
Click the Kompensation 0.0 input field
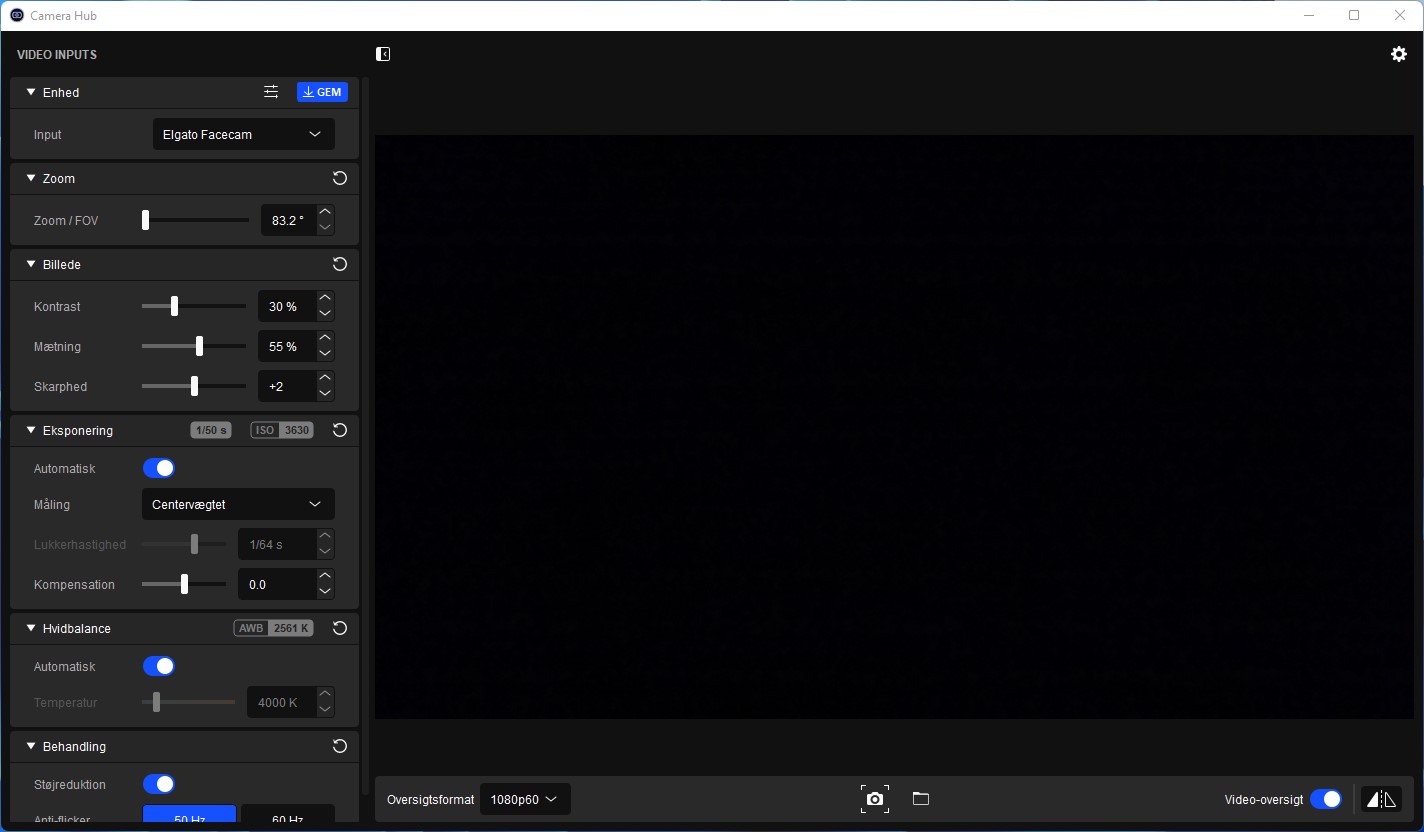pos(277,584)
